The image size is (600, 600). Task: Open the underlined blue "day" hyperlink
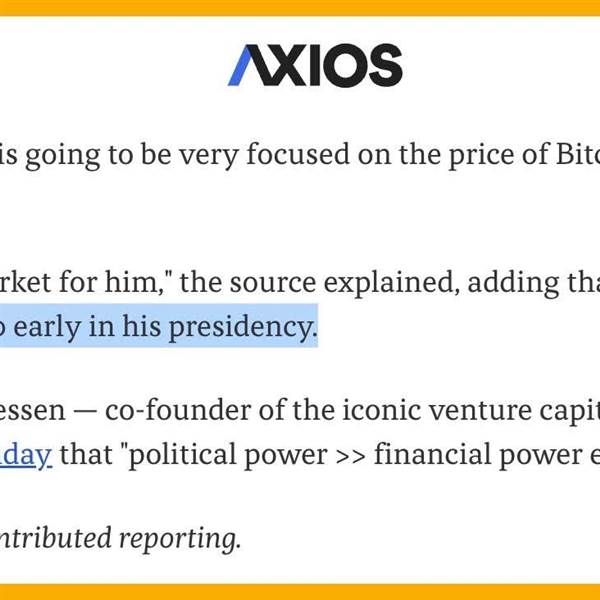coord(26,455)
